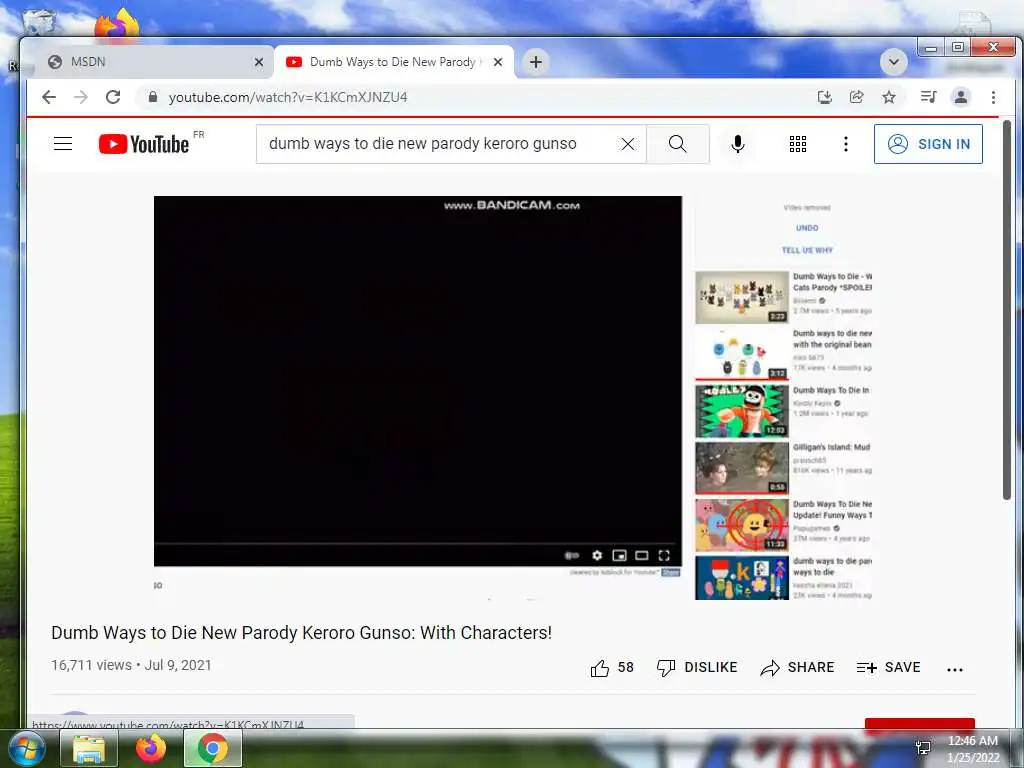Open the Chrome profile avatar
Screen dimensions: 1024x768
click(x=961, y=97)
